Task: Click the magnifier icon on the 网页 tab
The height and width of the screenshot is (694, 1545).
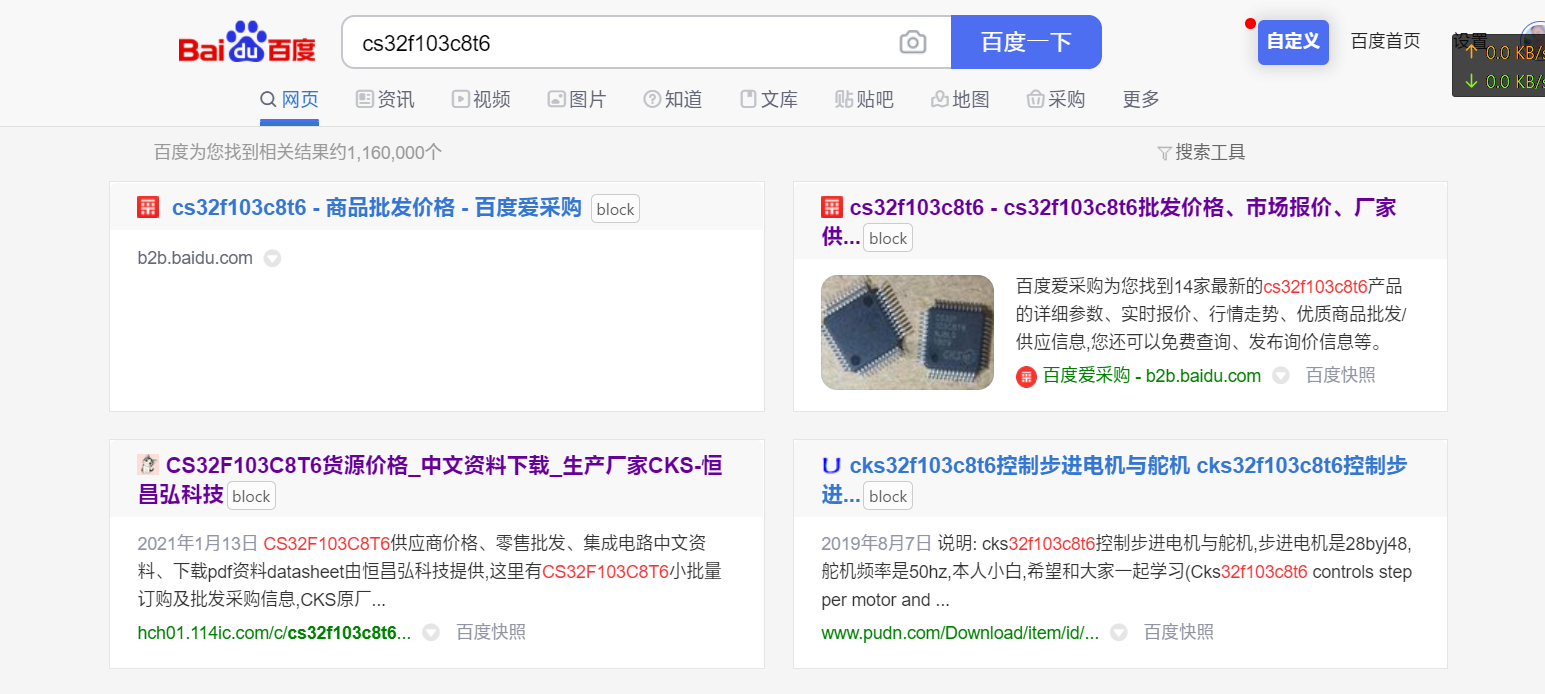Action: pyautogui.click(x=266, y=99)
